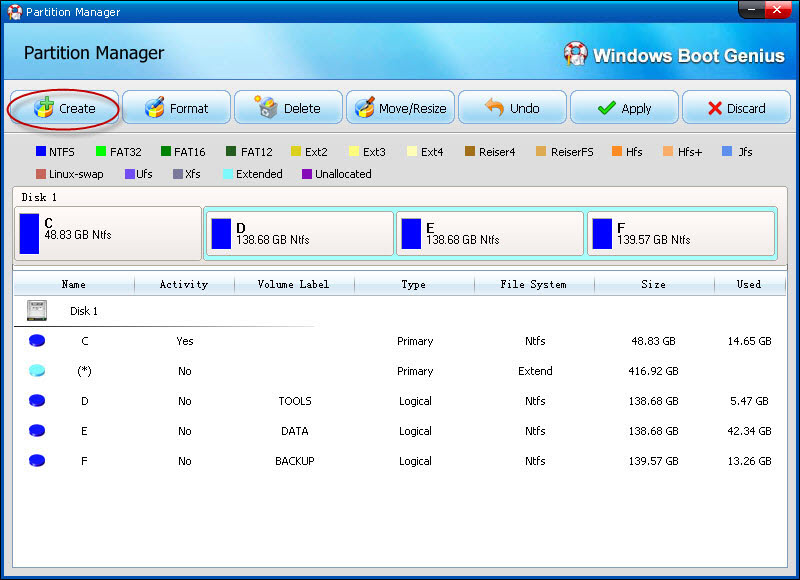The width and height of the screenshot is (800, 580).
Task: Select the Format toolbar button
Action: pyautogui.click(x=176, y=108)
